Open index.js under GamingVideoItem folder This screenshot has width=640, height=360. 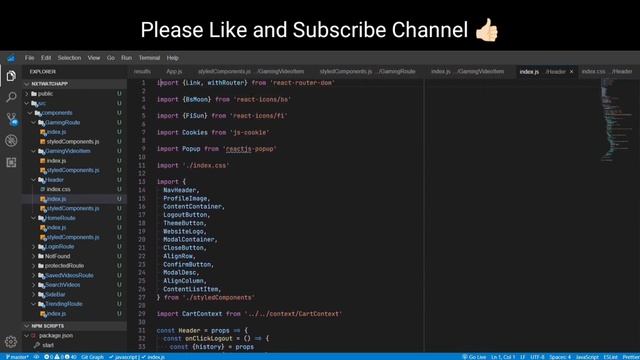click(x=74, y=161)
